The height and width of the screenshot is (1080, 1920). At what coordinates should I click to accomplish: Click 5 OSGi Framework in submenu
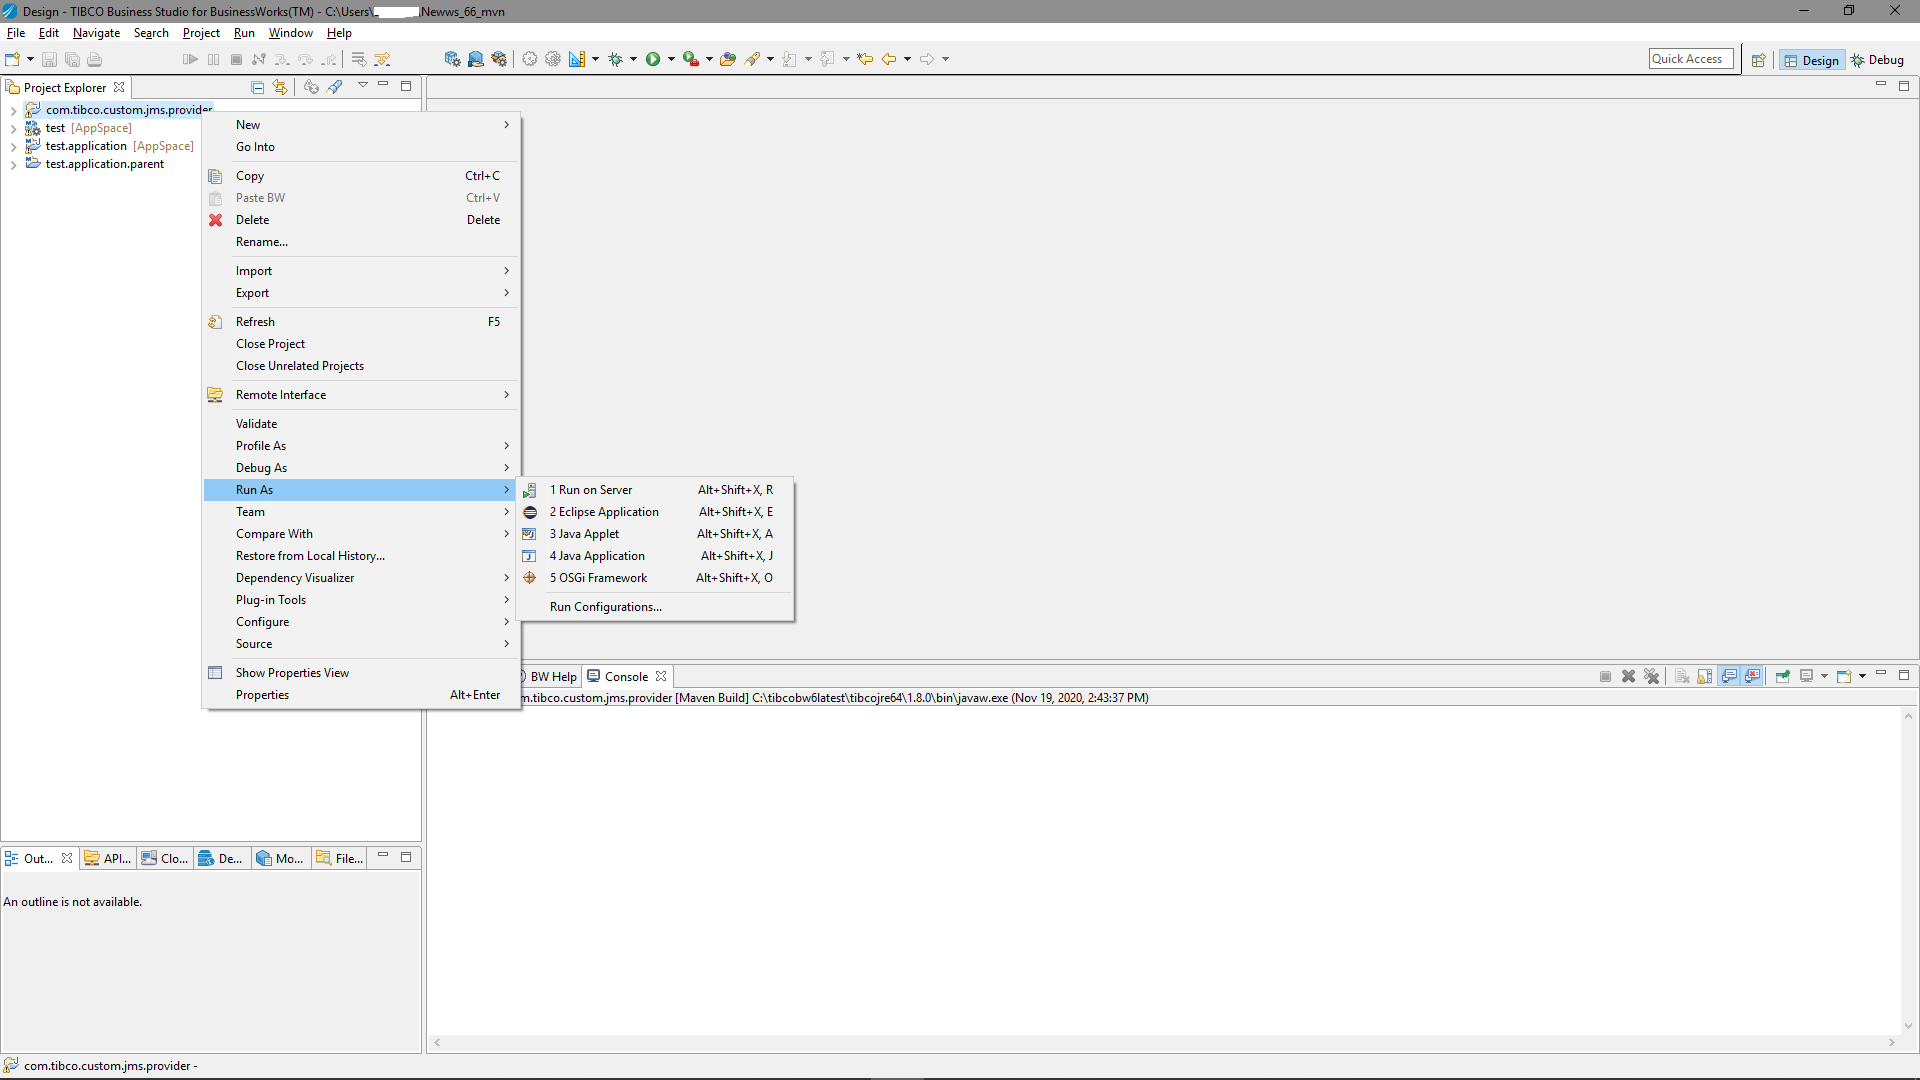[656, 578]
